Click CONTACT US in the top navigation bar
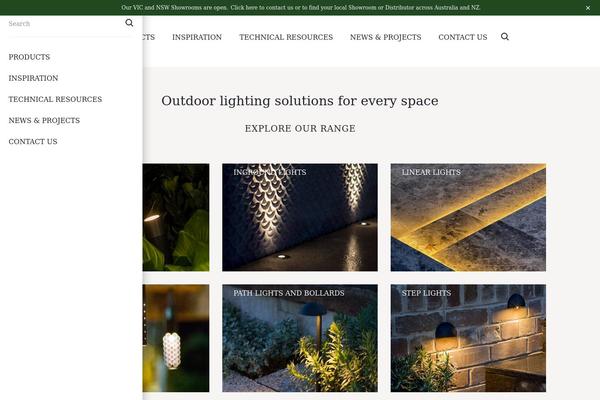600x400 pixels. (x=463, y=37)
